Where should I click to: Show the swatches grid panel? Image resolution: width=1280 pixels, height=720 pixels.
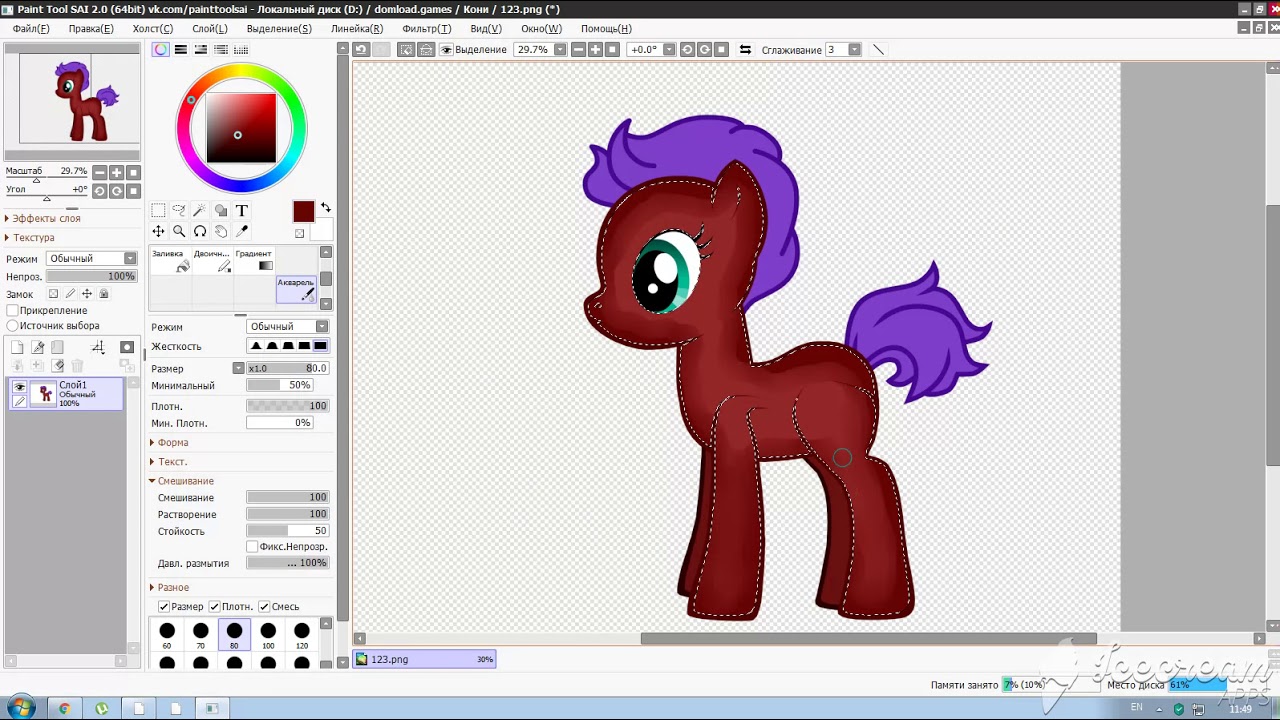pos(241,49)
